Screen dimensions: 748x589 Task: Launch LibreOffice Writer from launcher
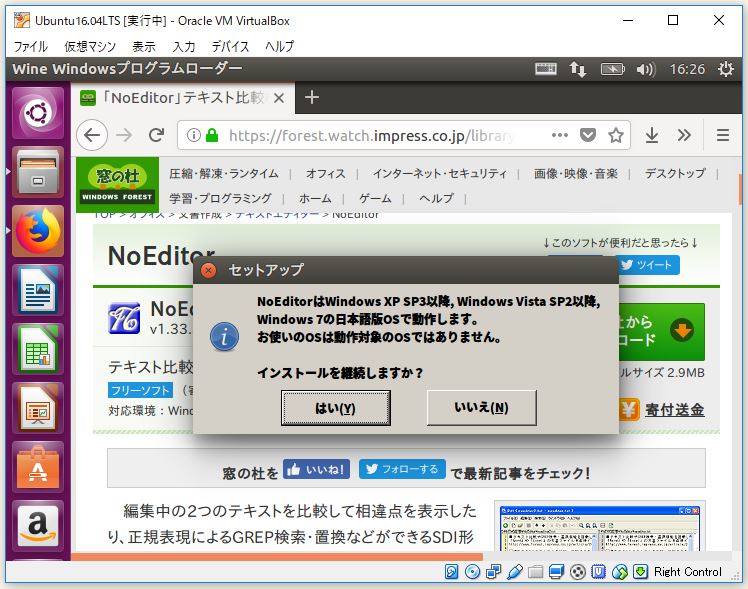point(38,290)
